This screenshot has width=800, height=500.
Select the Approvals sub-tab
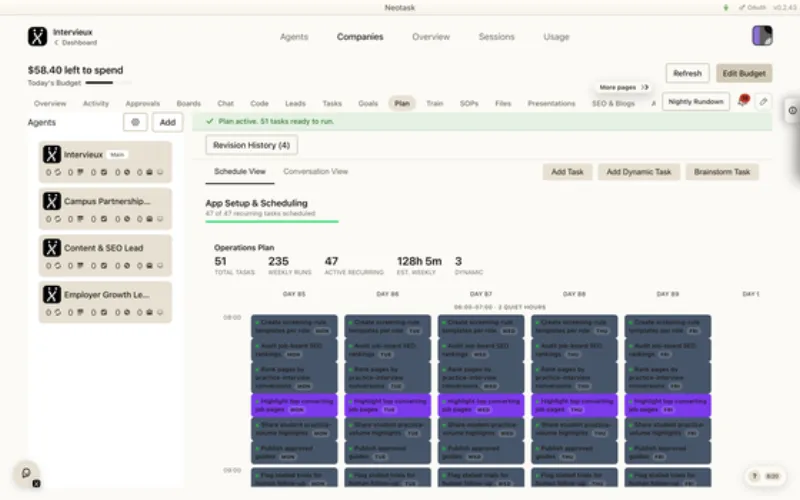coord(143,104)
